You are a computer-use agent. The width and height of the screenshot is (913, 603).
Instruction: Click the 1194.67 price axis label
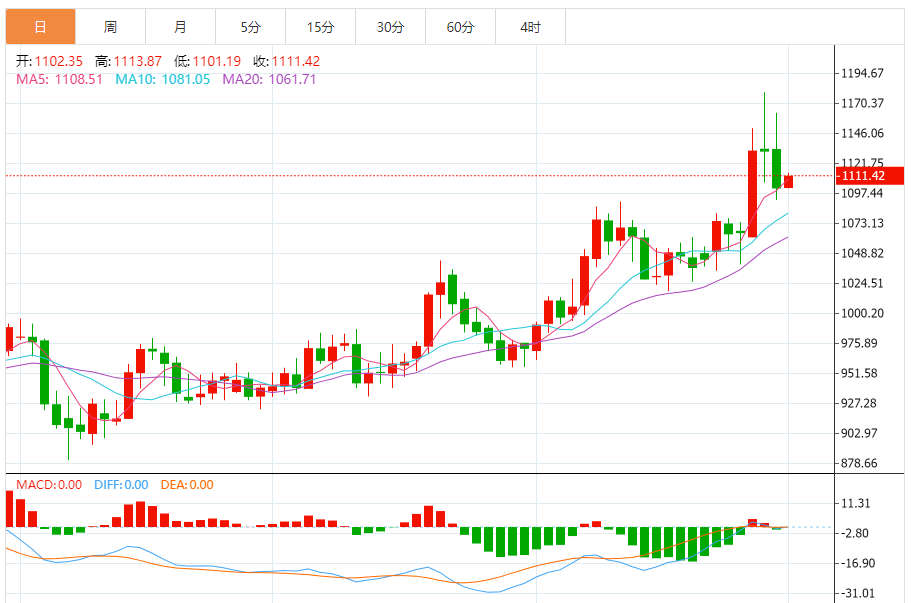click(862, 73)
